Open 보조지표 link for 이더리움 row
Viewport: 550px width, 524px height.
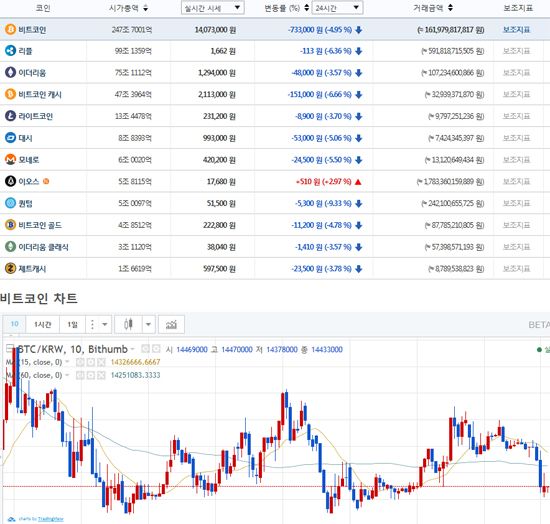516,73
